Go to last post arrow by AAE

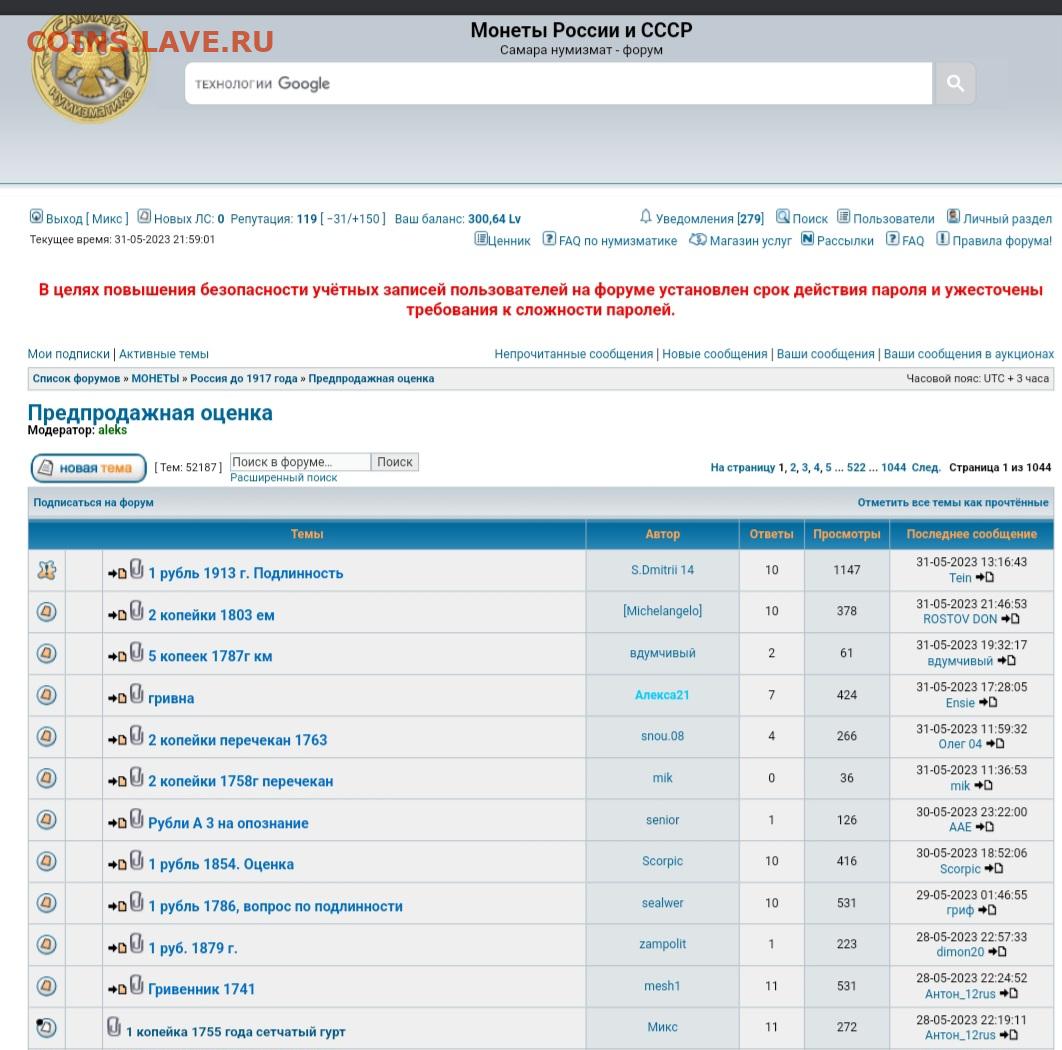point(985,826)
